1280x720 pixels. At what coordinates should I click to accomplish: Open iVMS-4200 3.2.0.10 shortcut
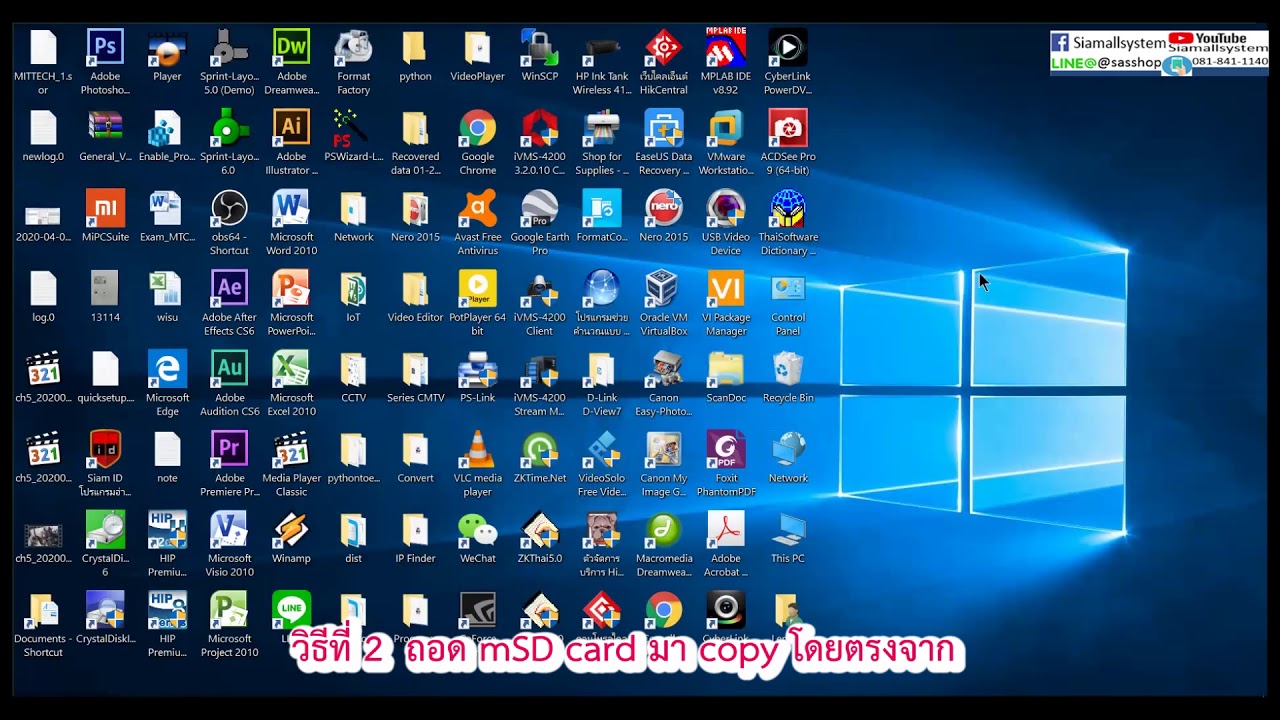click(x=539, y=128)
